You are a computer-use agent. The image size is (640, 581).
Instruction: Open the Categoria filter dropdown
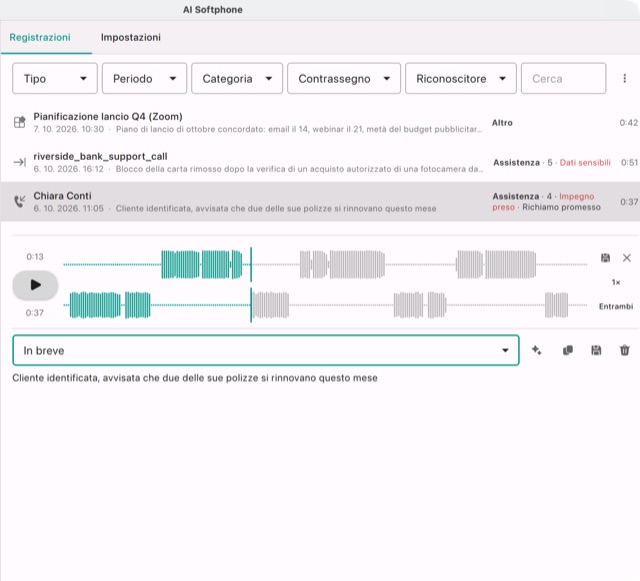coord(237,78)
